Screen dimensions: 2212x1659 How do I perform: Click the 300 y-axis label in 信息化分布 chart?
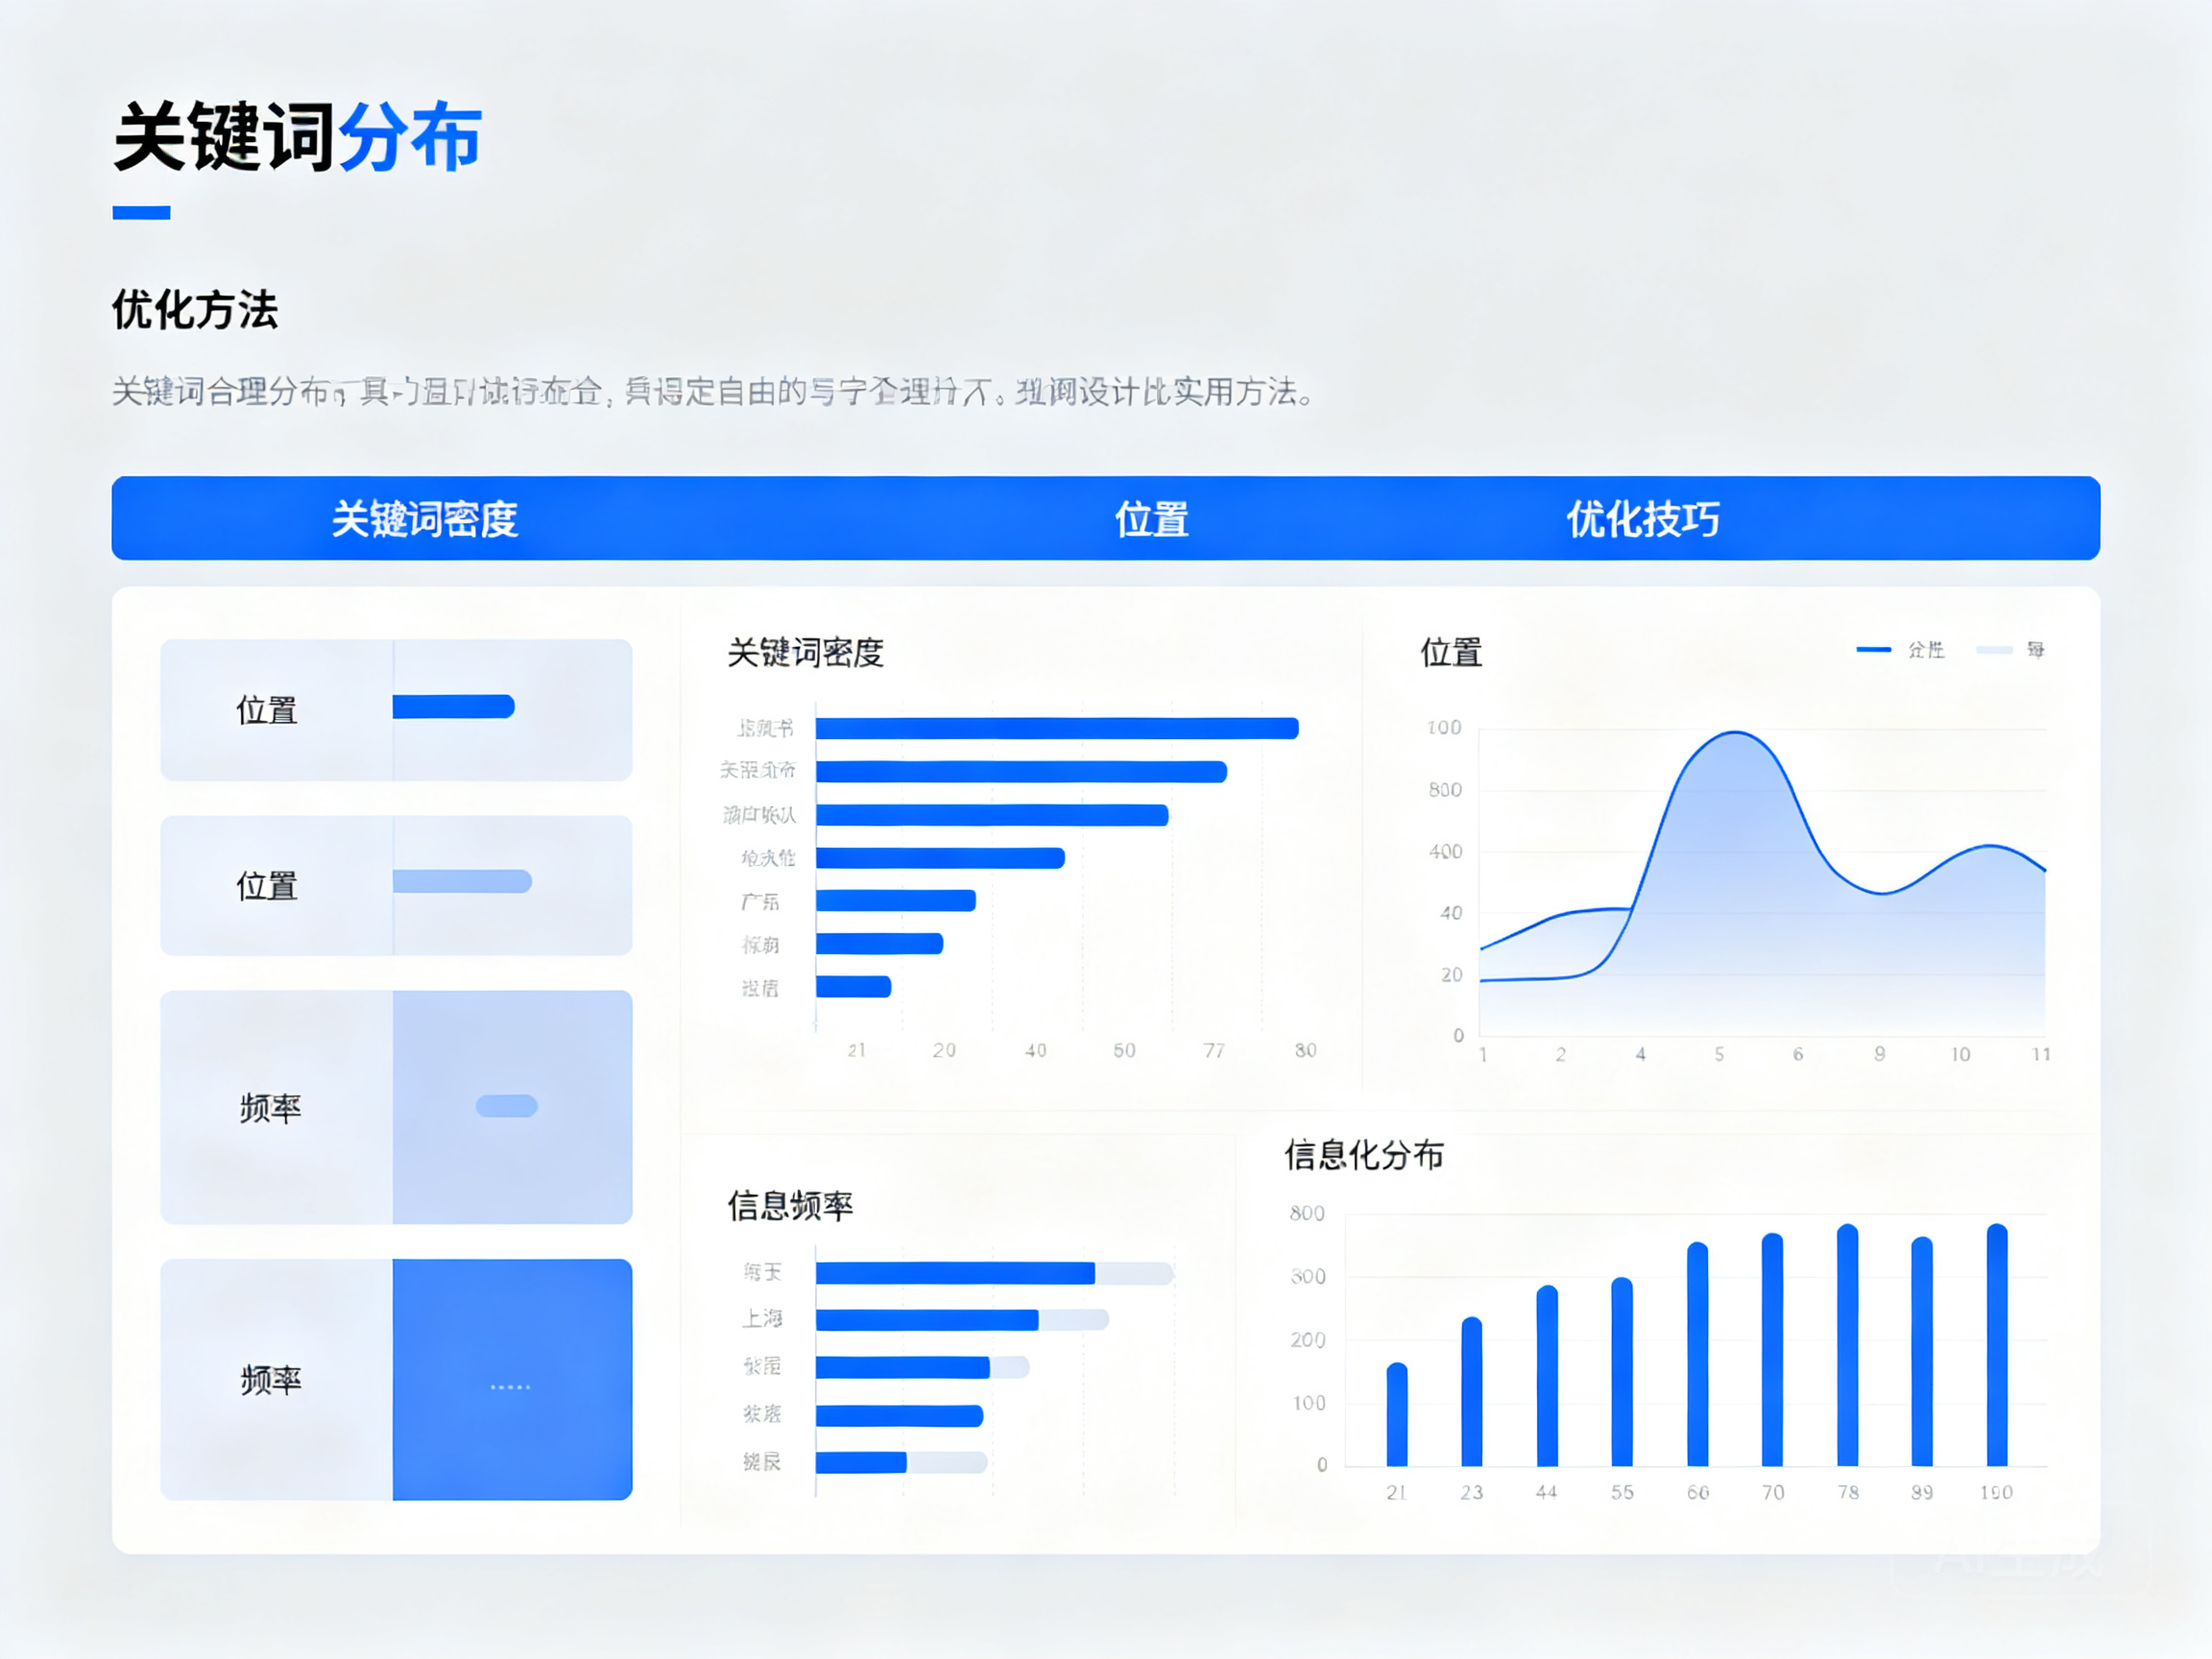1307,1277
